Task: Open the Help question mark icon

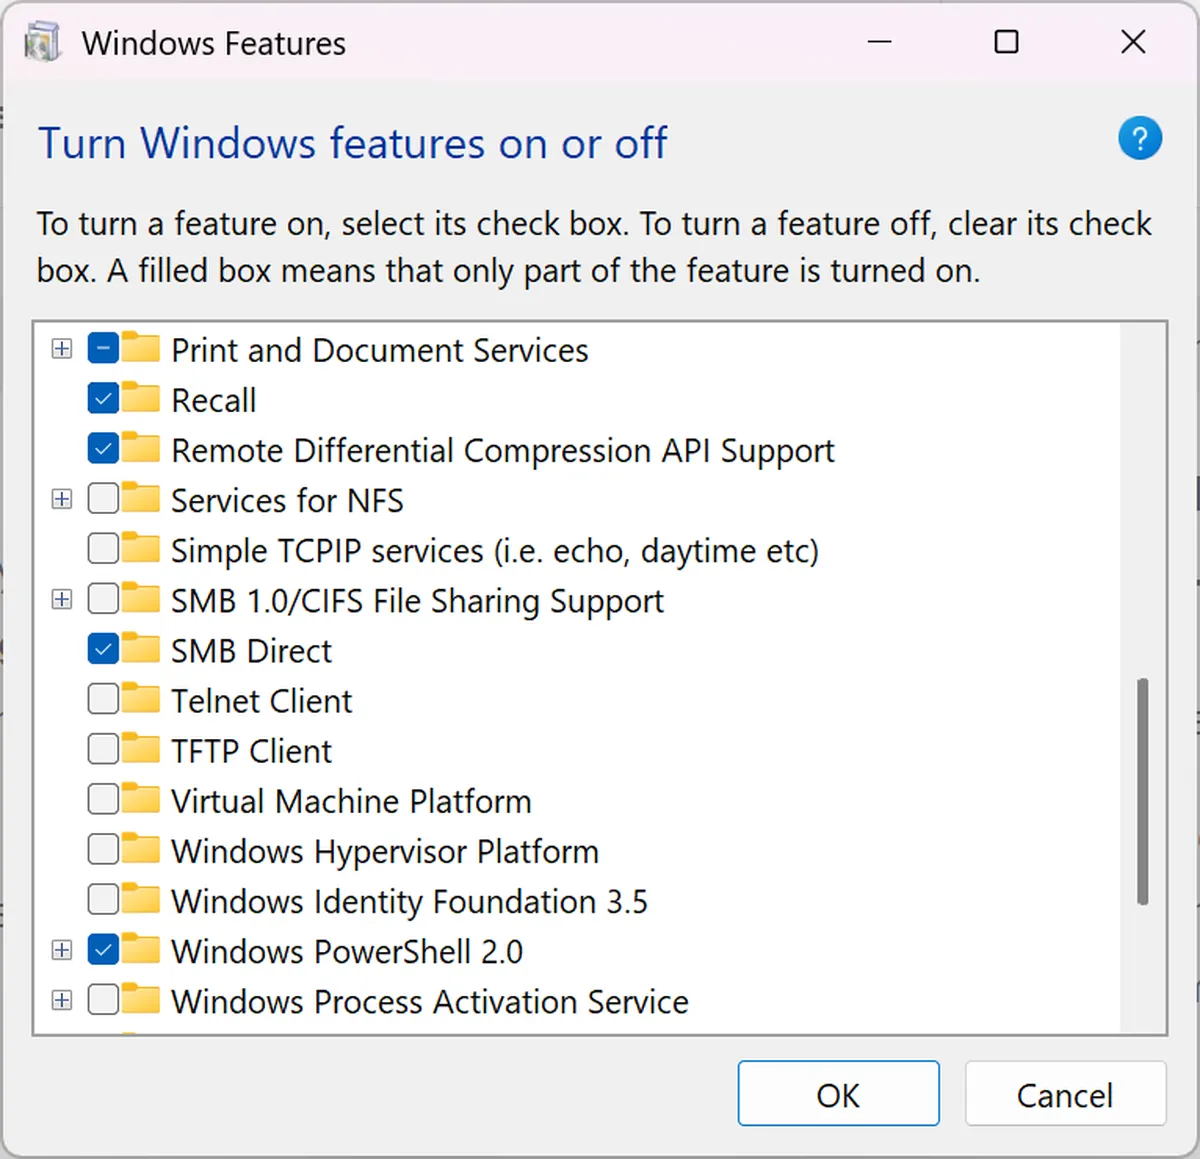Action: coord(1139,138)
